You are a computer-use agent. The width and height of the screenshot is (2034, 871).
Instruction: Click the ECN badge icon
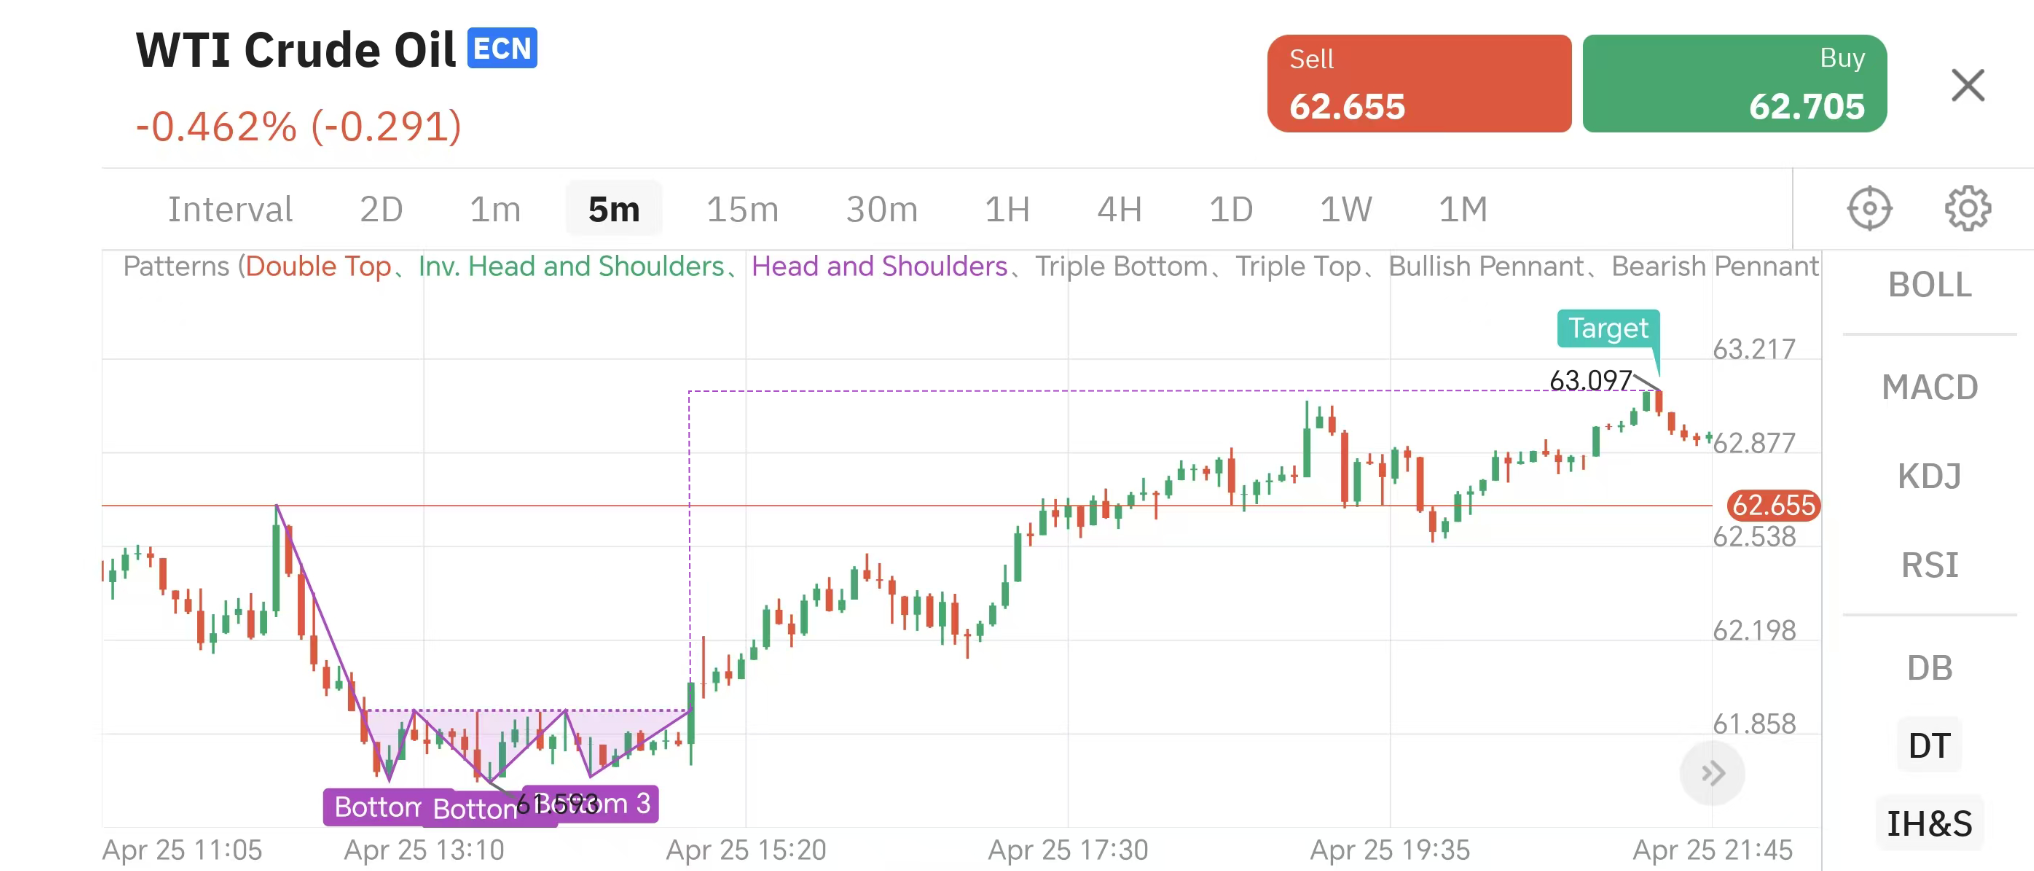502,48
